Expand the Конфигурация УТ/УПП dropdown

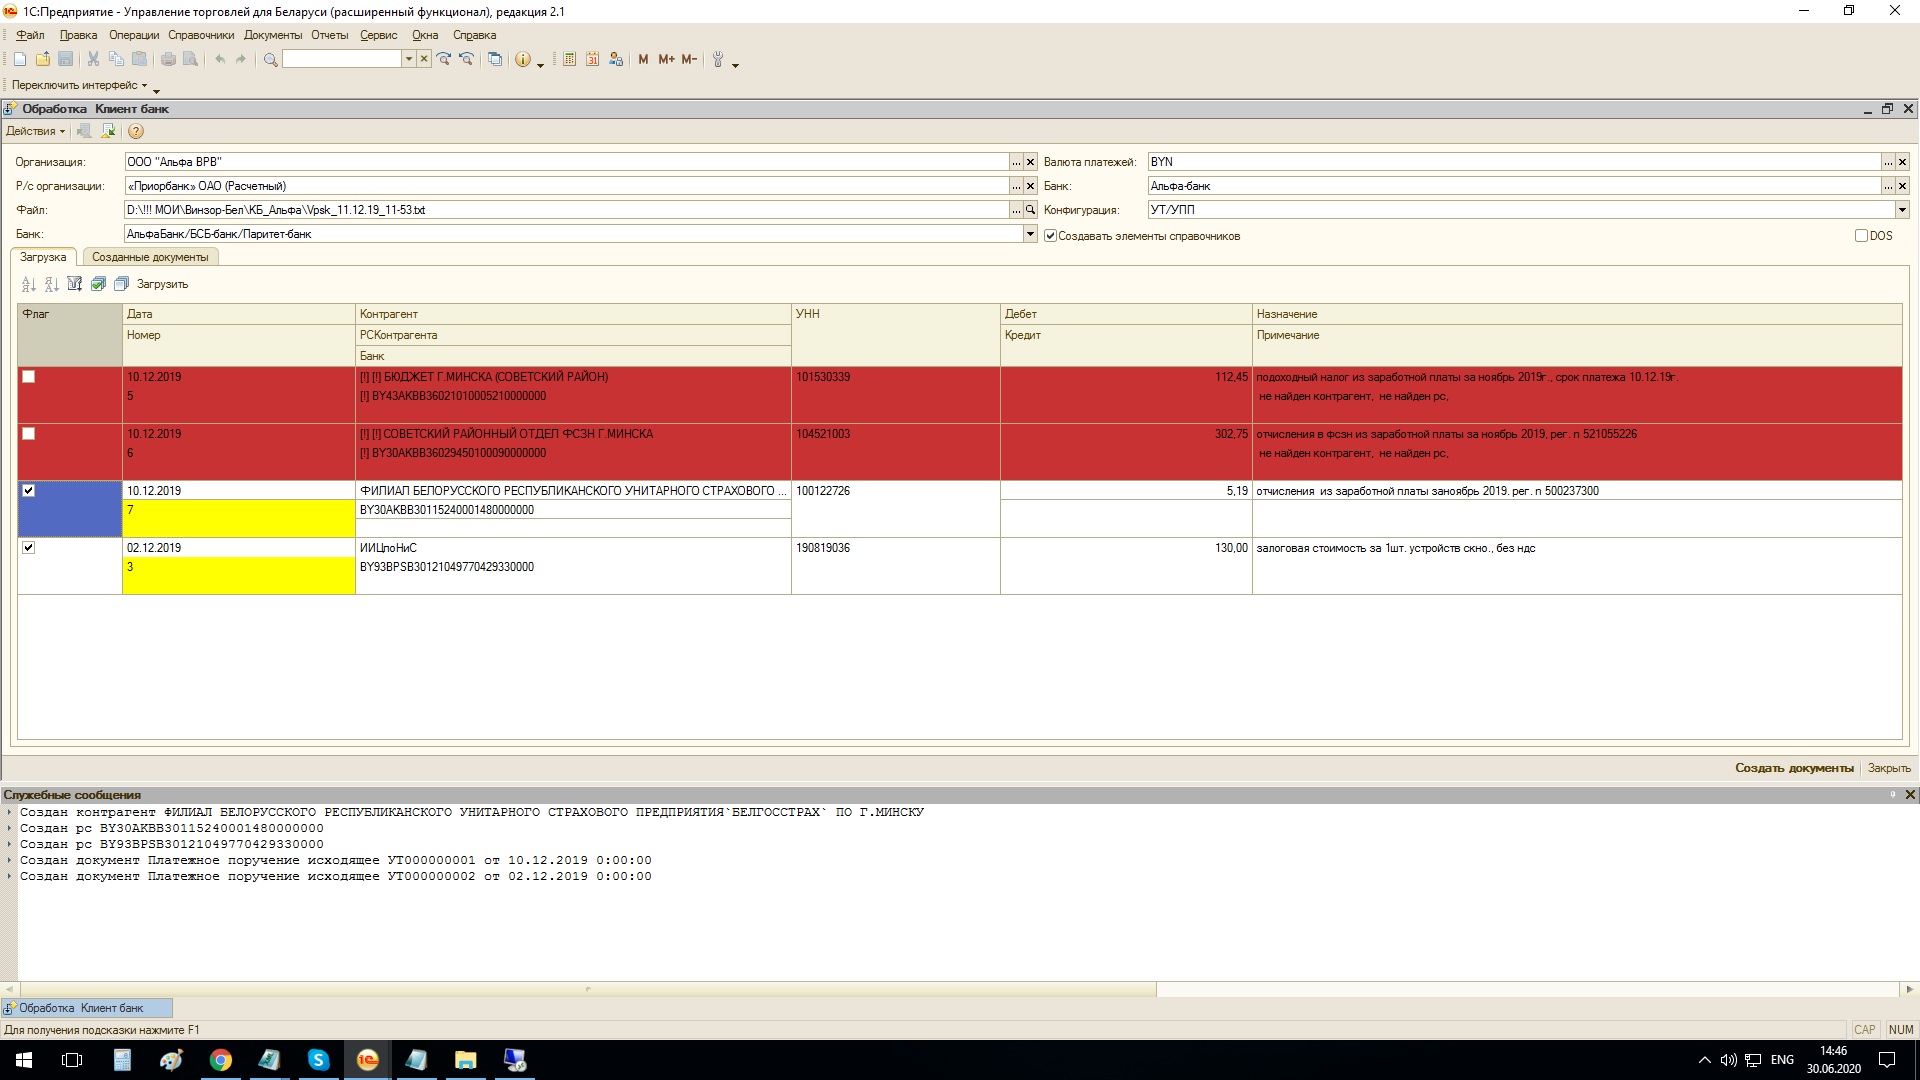tap(1902, 210)
